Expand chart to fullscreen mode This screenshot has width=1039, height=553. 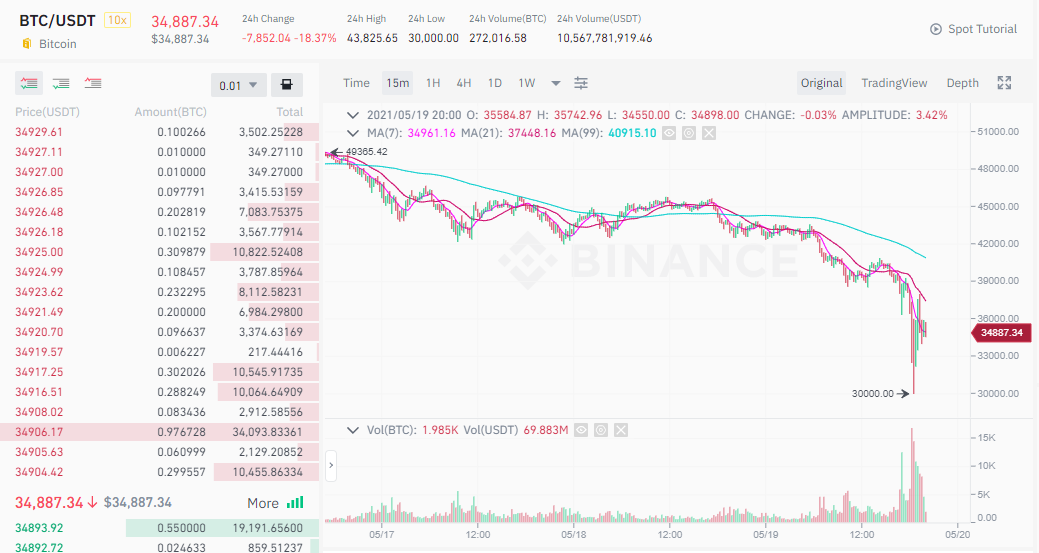1005,83
